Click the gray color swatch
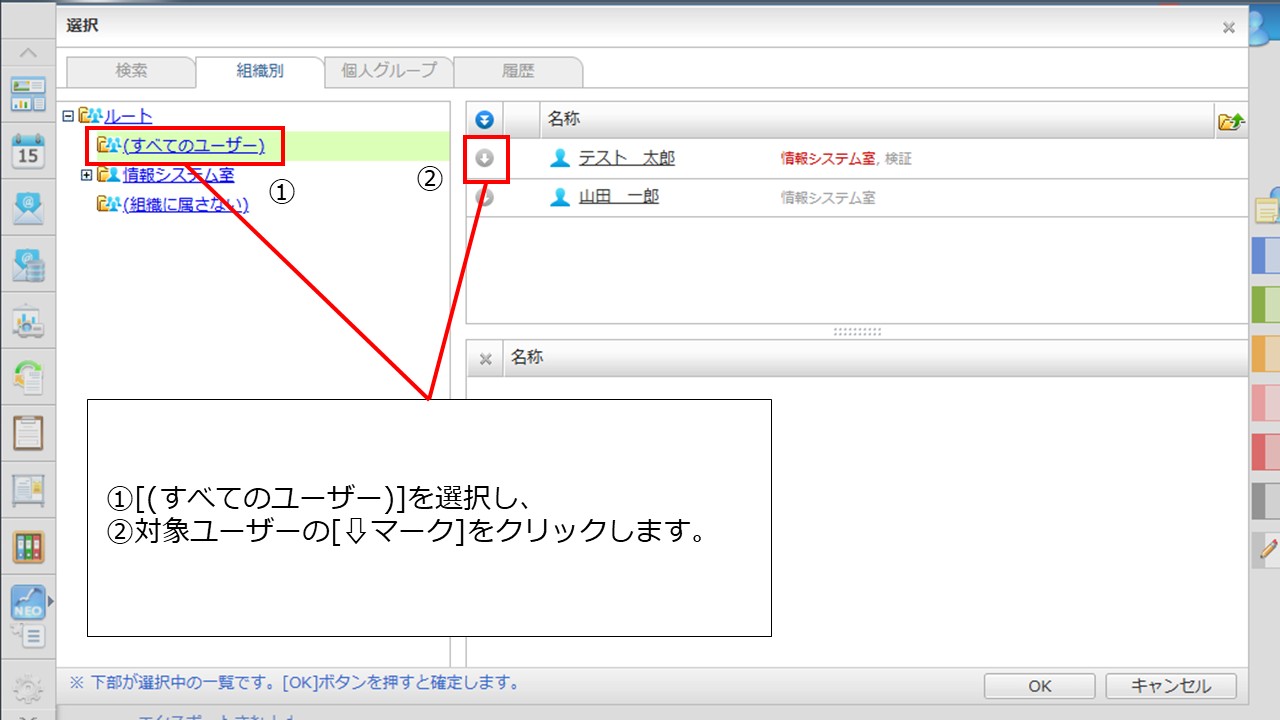Viewport: 1280px width, 720px height. tap(1266, 500)
